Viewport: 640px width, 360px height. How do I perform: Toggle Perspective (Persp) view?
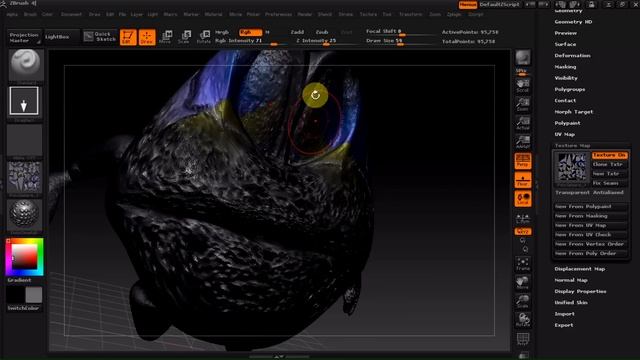click(x=522, y=161)
